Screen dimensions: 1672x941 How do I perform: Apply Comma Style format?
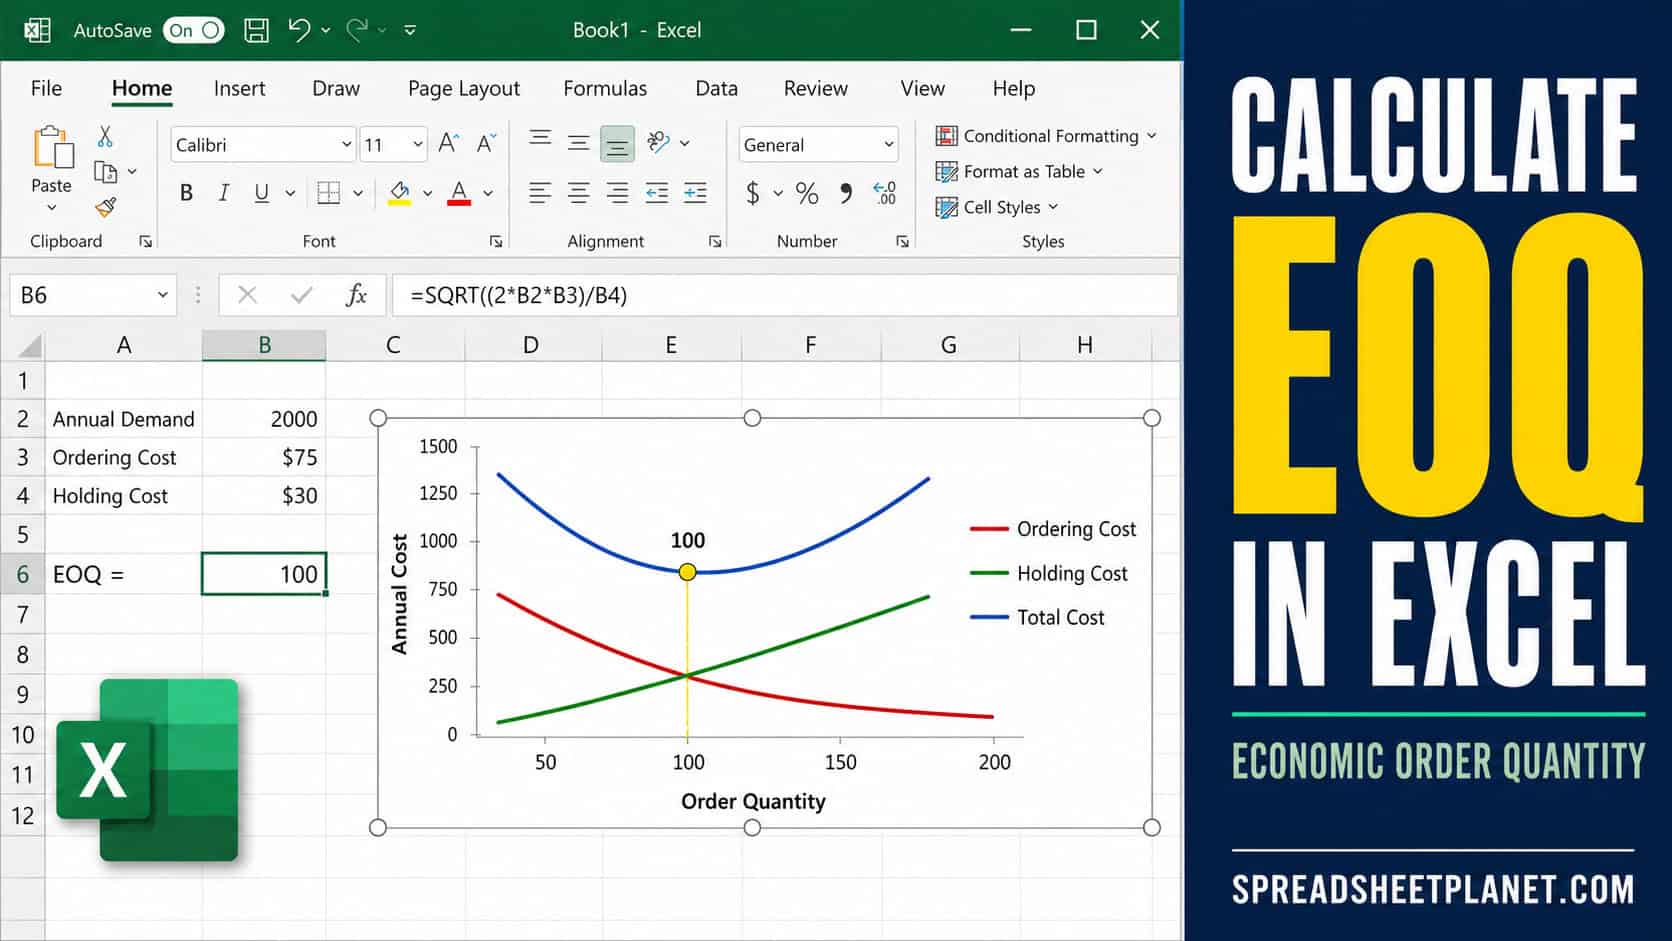846,193
